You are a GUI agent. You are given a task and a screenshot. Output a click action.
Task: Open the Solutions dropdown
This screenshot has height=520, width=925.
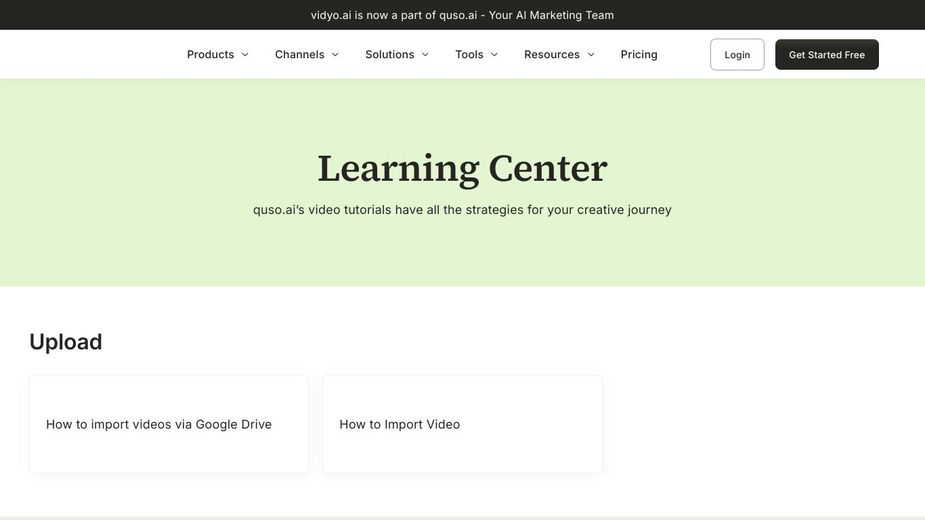click(390, 55)
